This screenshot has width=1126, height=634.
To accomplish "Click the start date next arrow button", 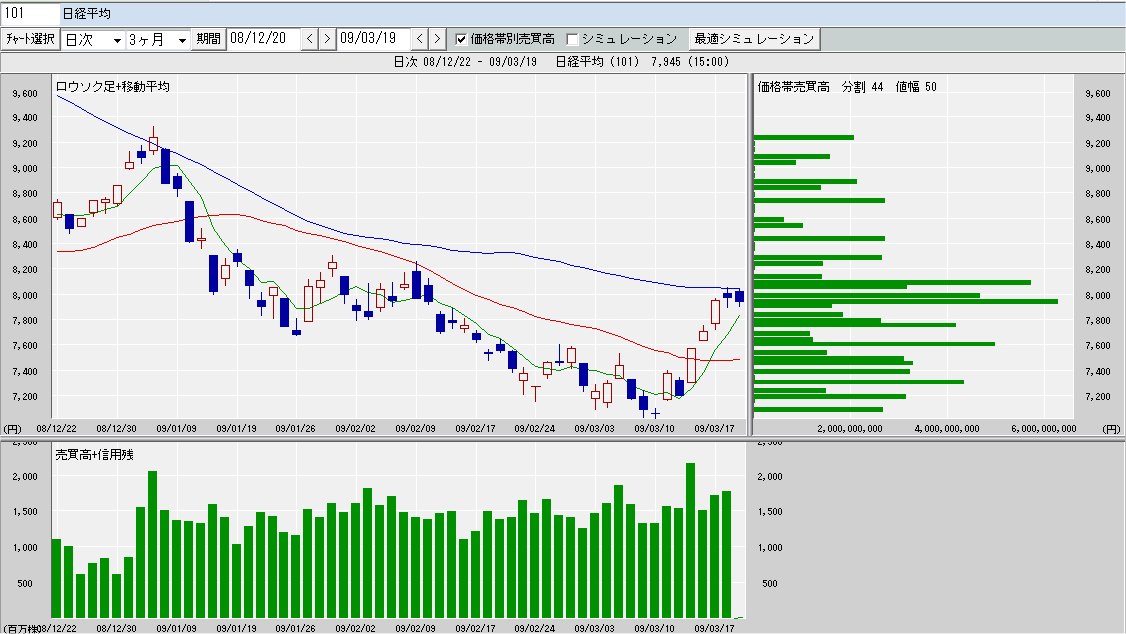I will (x=326, y=39).
